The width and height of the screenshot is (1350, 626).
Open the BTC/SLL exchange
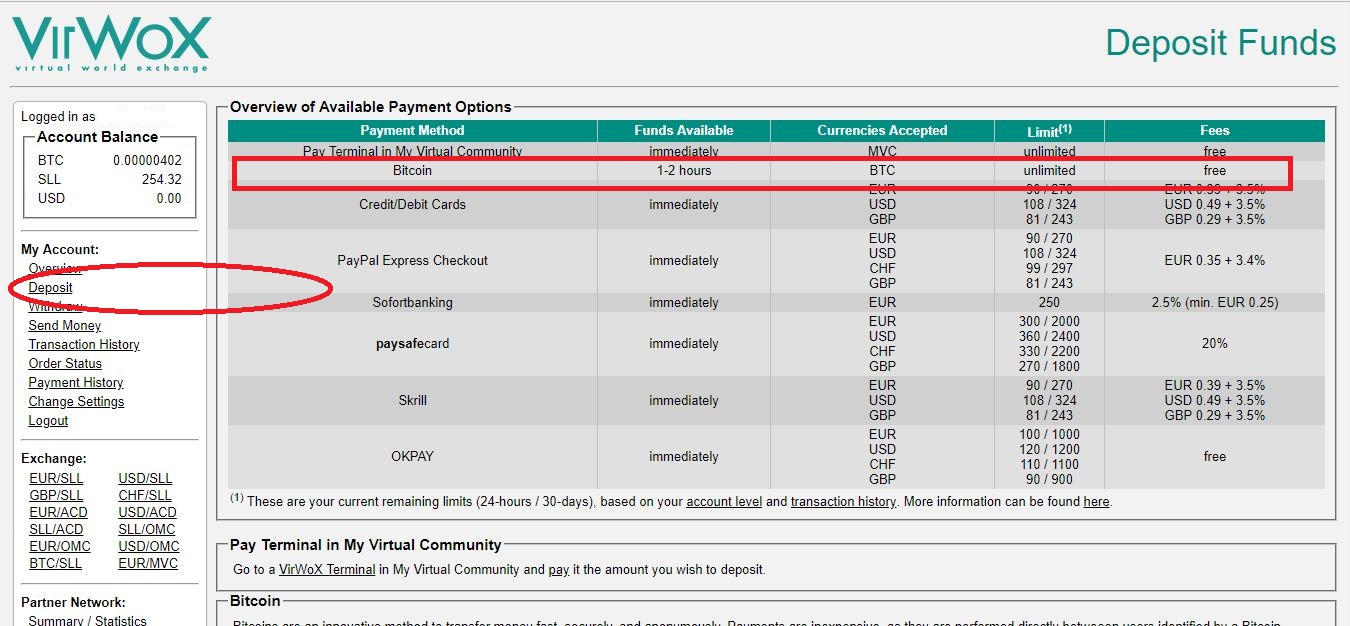click(x=55, y=564)
